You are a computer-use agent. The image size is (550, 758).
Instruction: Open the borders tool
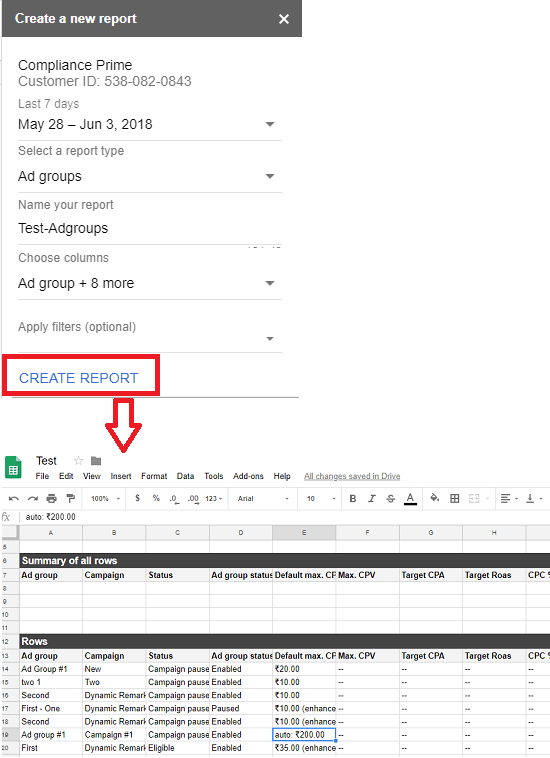pos(454,498)
